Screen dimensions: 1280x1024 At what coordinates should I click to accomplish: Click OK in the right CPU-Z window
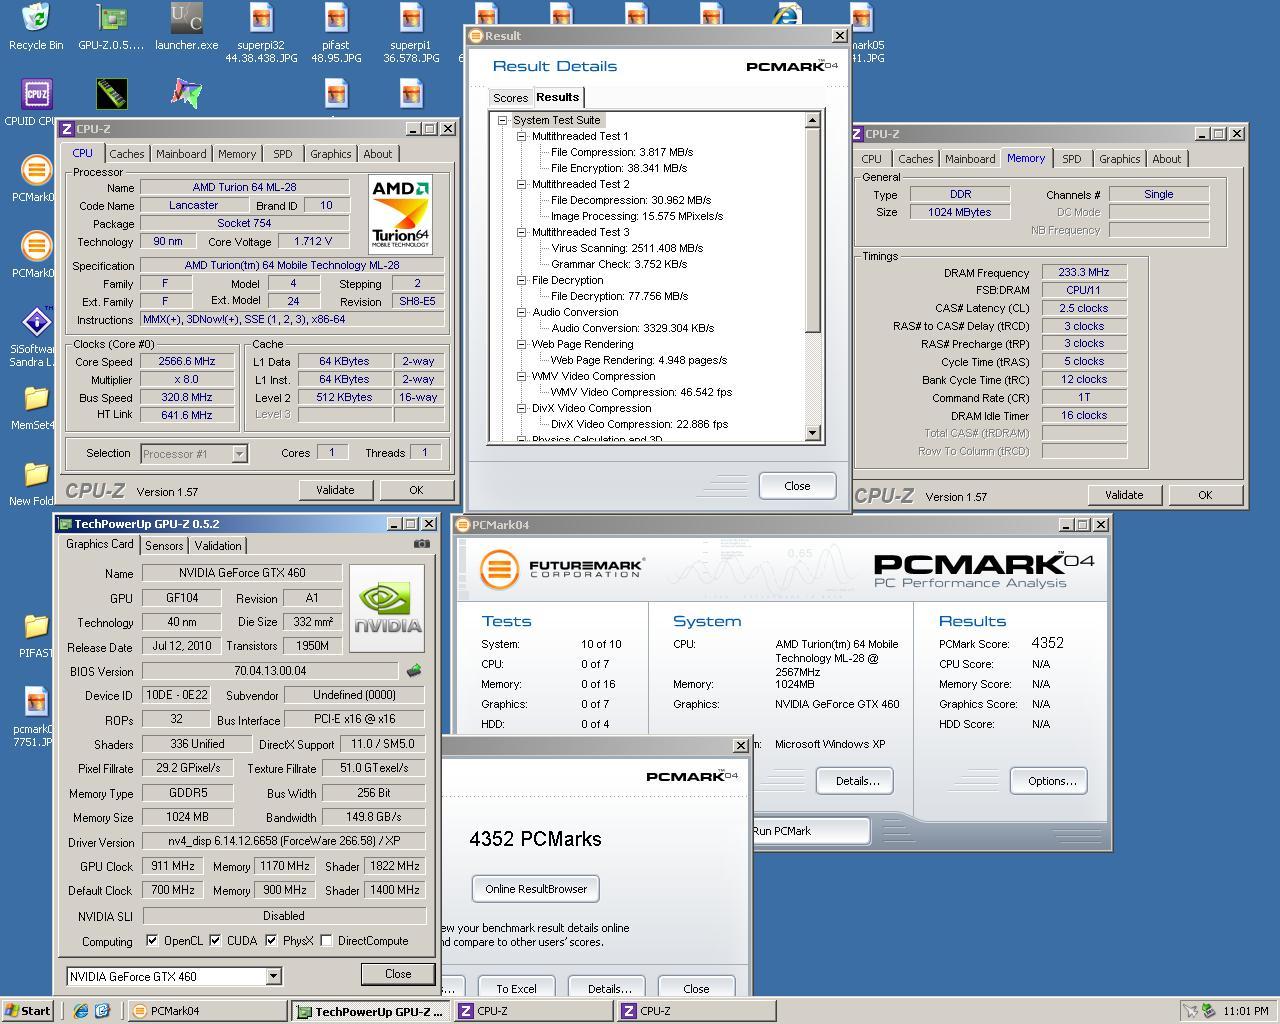tap(1204, 495)
